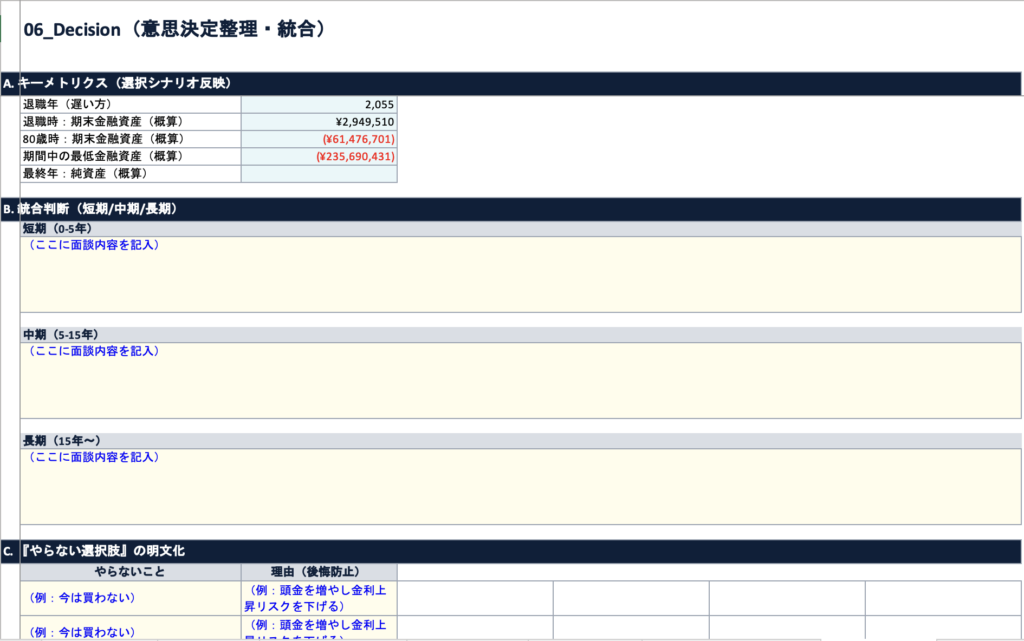Viewport: 1024px width, 641px height.
Task: Click the red (¥61,476,701) value cell
Action: 319,139
